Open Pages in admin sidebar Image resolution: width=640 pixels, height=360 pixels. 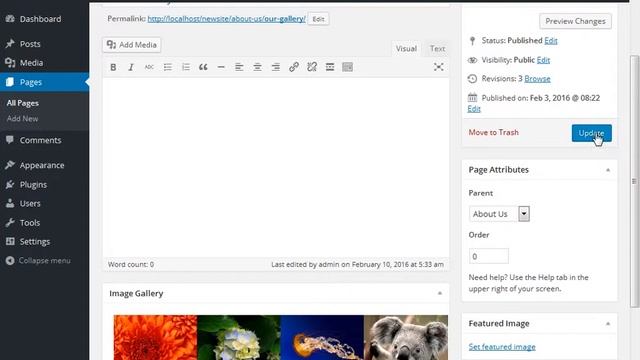click(44, 82)
